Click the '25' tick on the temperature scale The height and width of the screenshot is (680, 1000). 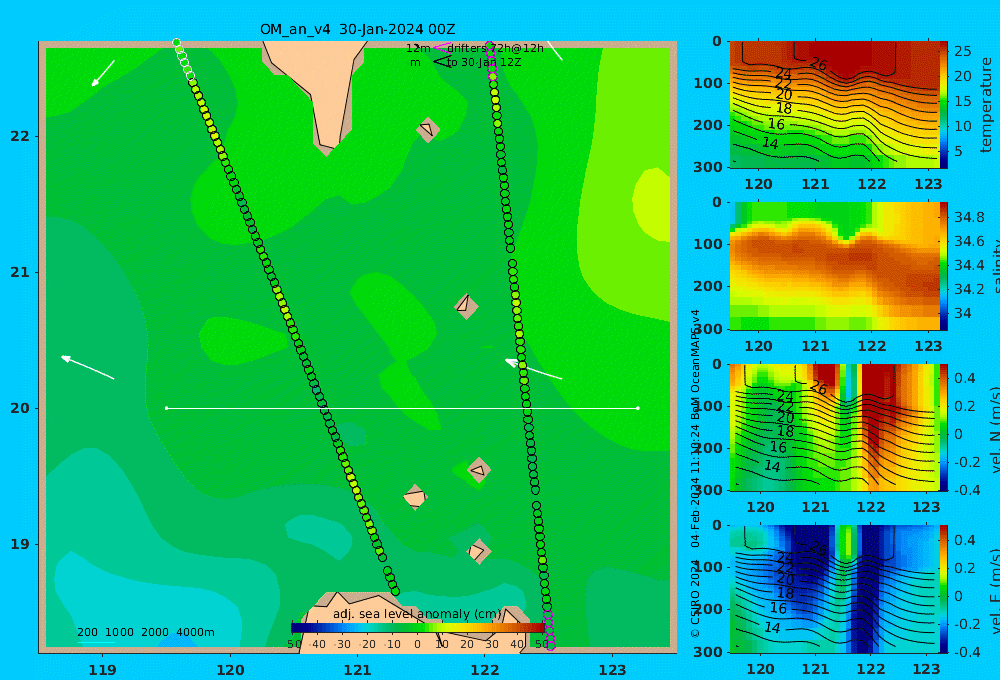(x=962, y=51)
